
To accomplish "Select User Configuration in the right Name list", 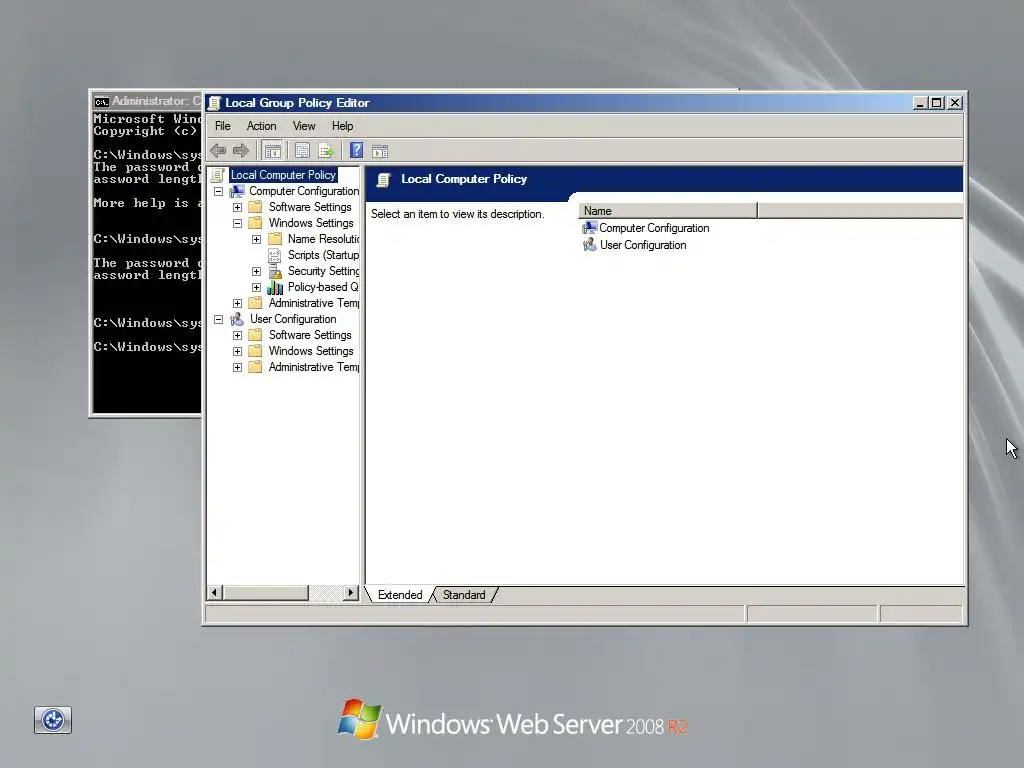I will point(643,245).
